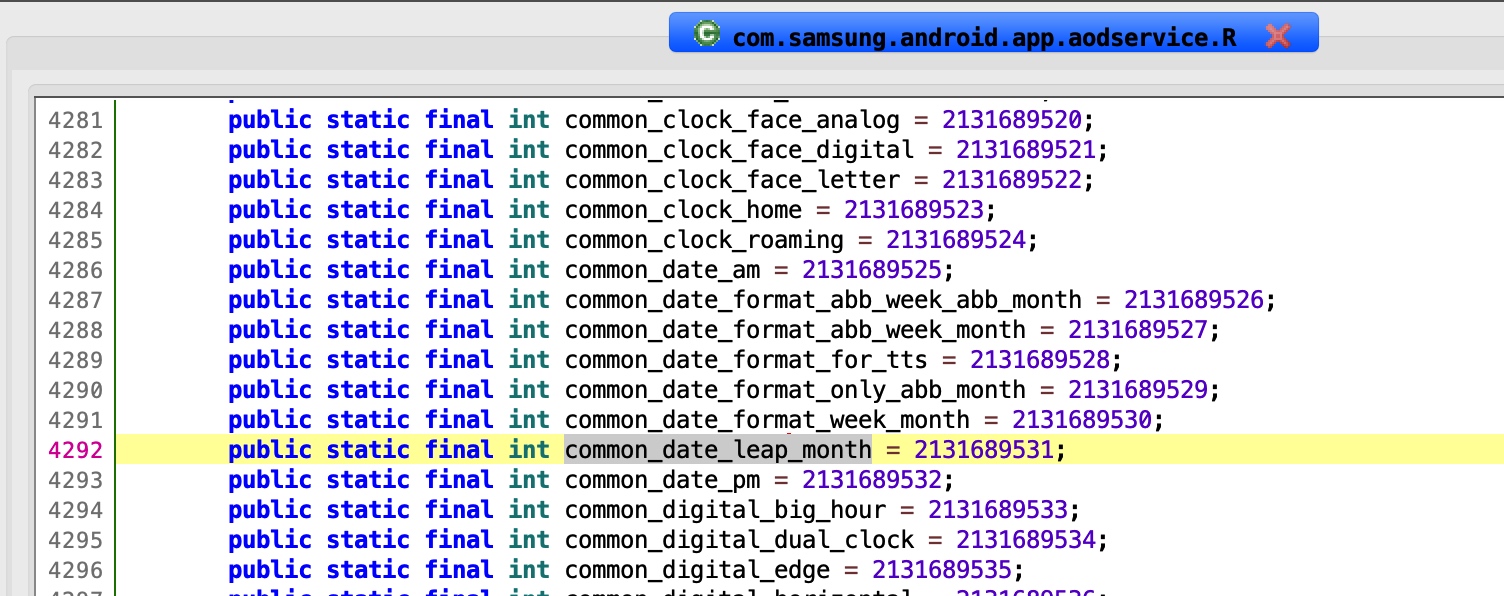Image resolution: width=1504 pixels, height=596 pixels.
Task: Select the highlighted common_date_leap_month field name
Action: tap(717, 449)
